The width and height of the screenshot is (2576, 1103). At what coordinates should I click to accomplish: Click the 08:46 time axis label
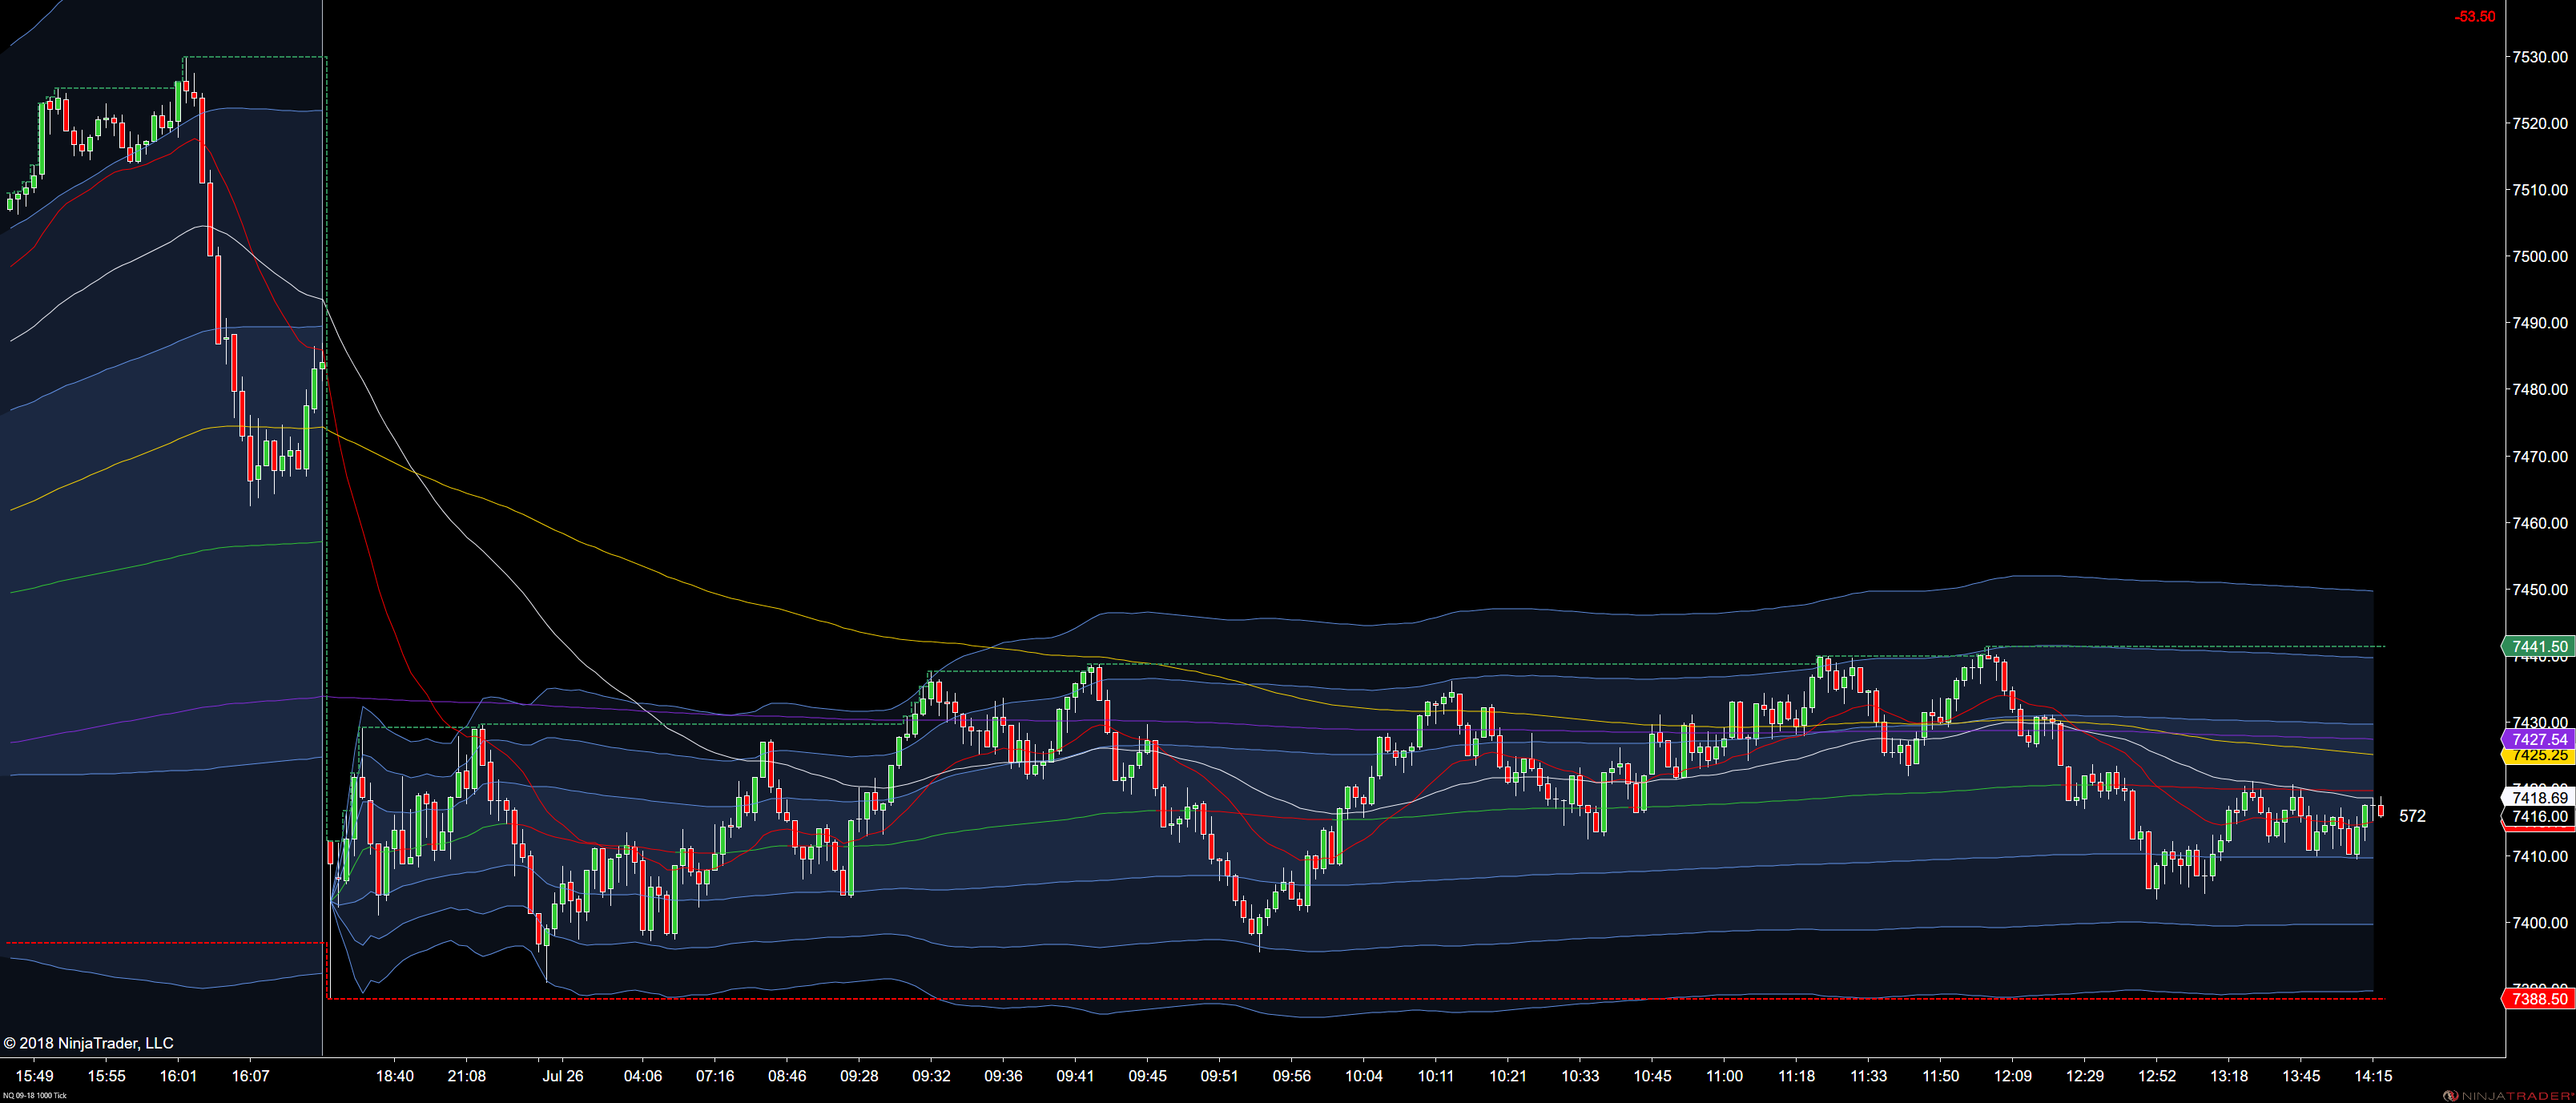[x=786, y=1076]
